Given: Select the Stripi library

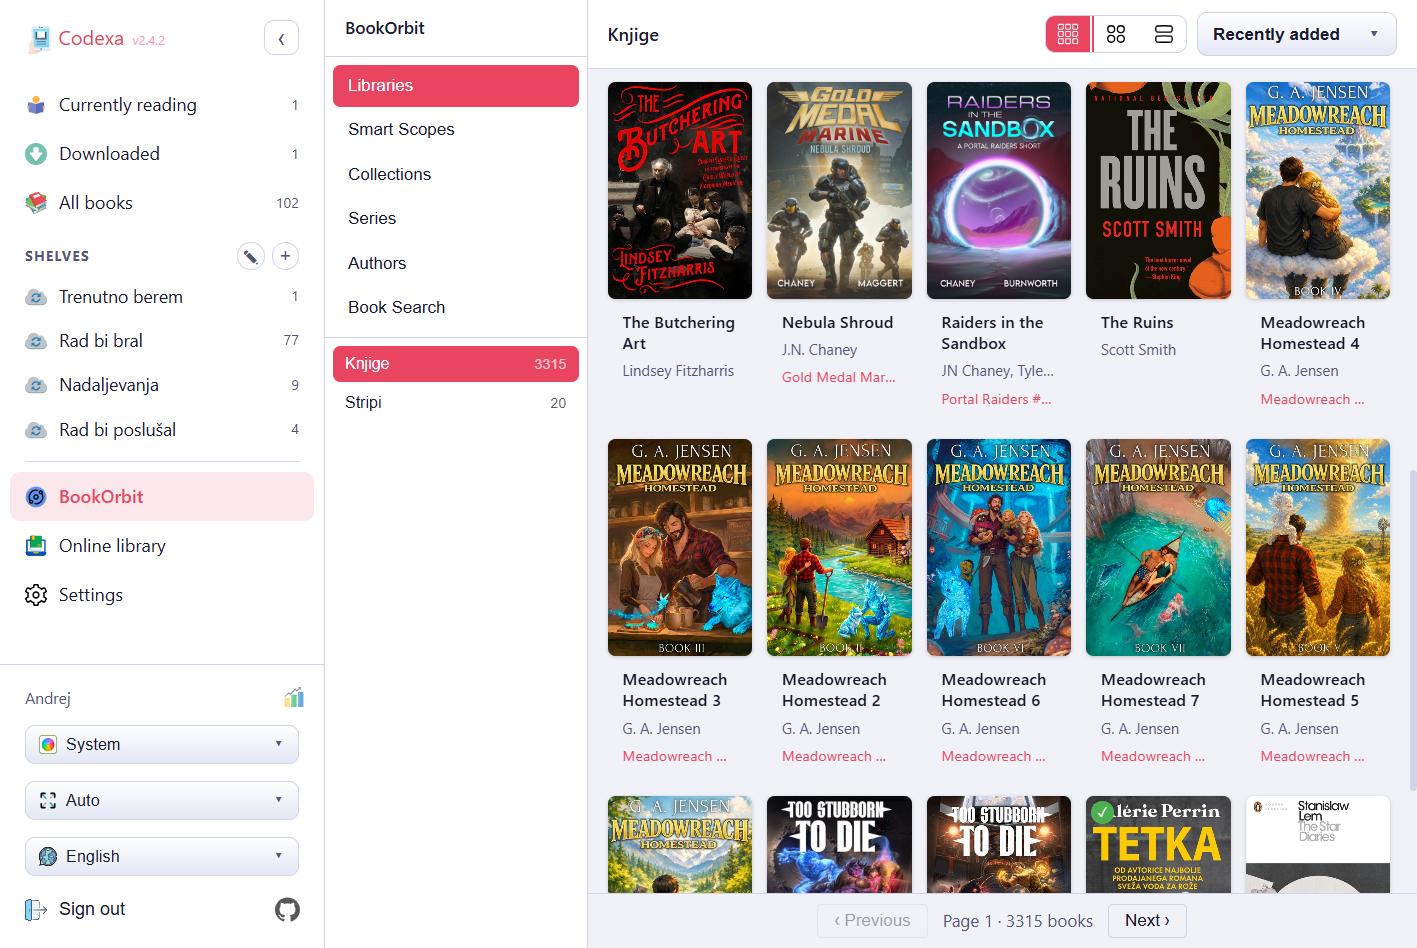Looking at the screenshot, I should point(456,403).
